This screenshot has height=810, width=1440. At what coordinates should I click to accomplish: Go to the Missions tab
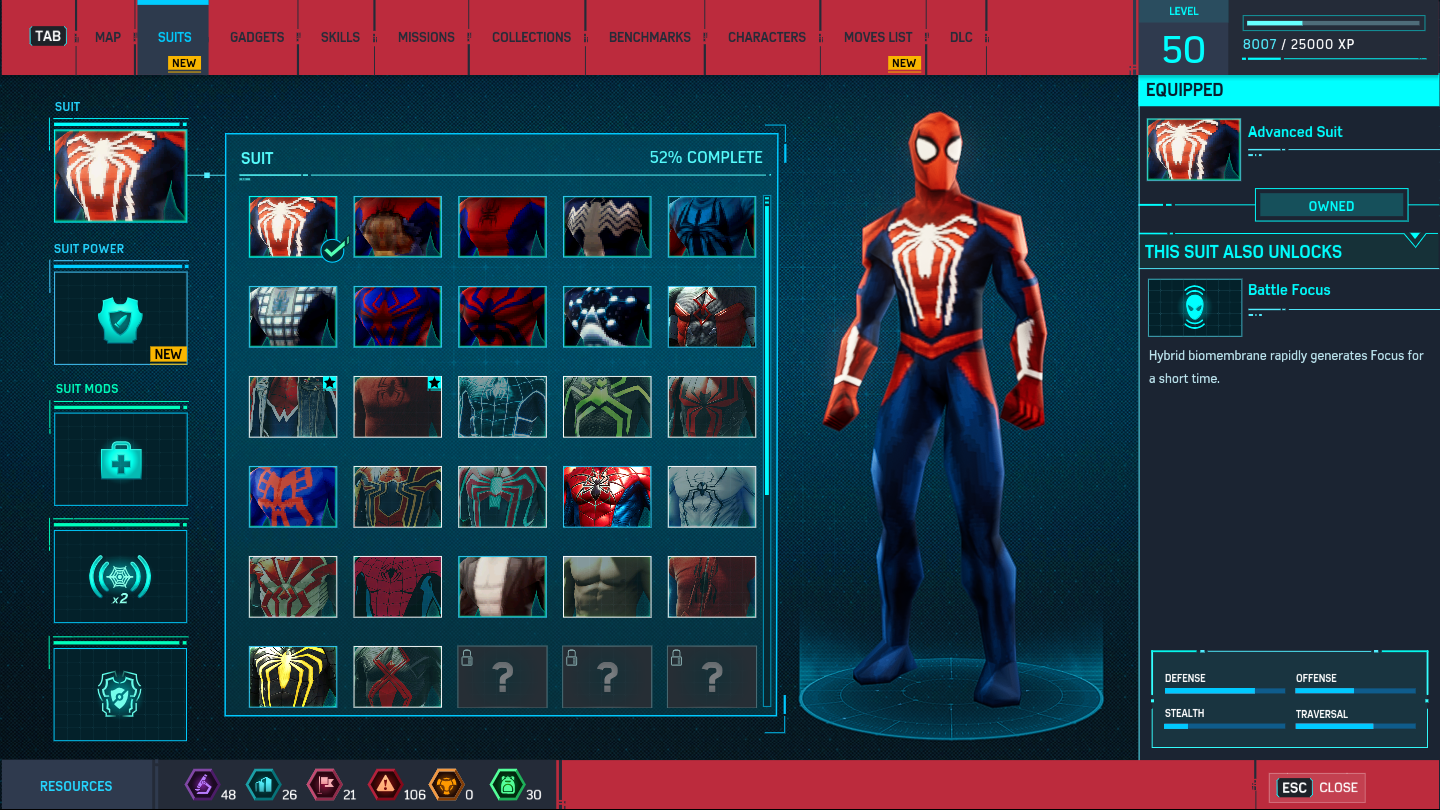point(426,37)
